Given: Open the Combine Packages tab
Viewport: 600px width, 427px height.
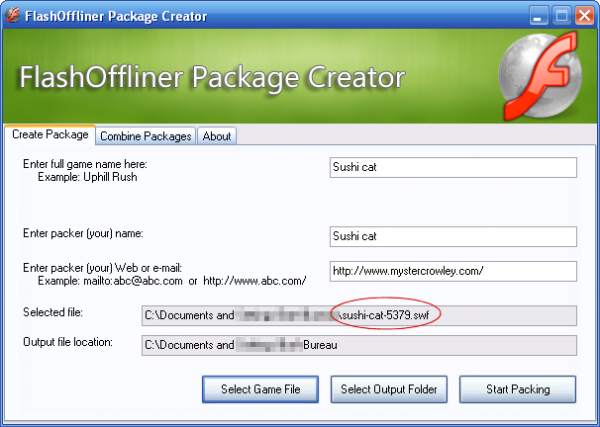Looking at the screenshot, I should click(x=145, y=136).
